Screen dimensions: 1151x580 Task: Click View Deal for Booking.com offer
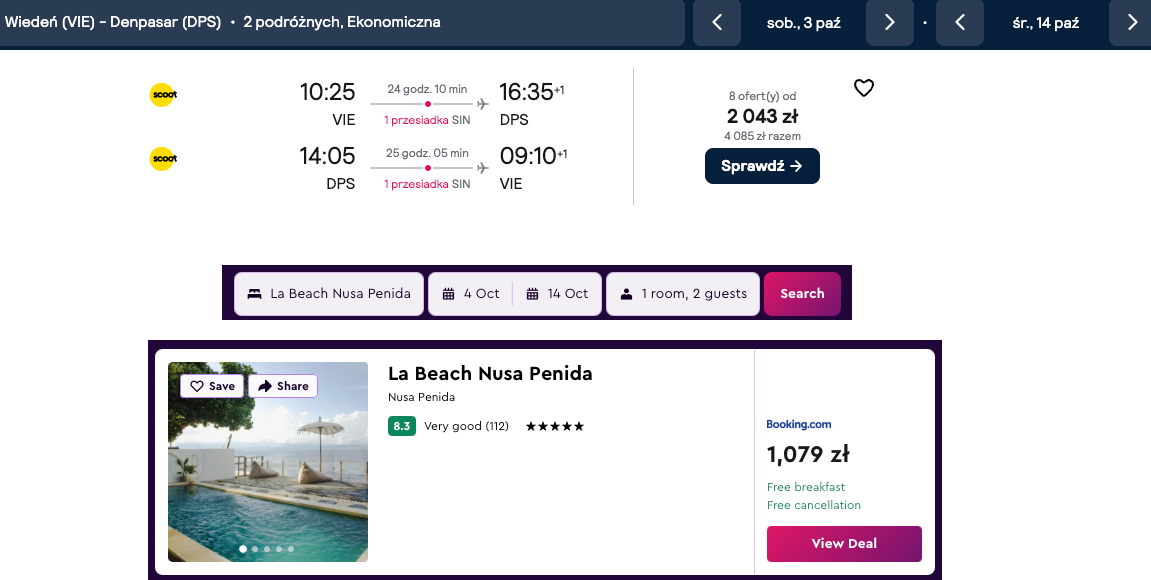click(844, 544)
